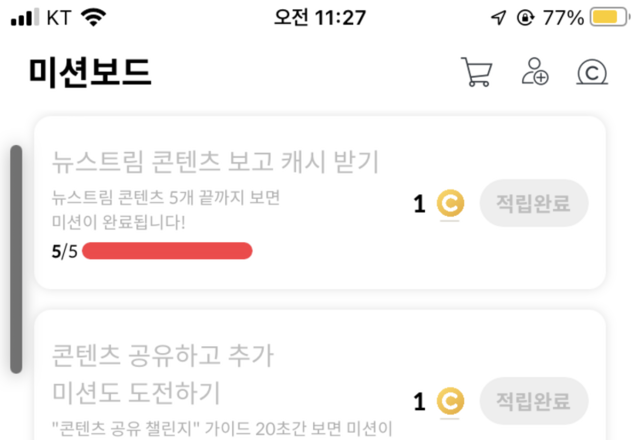This screenshot has height=440, width=640.
Task: Tap the add friend icon
Action: click(x=536, y=72)
